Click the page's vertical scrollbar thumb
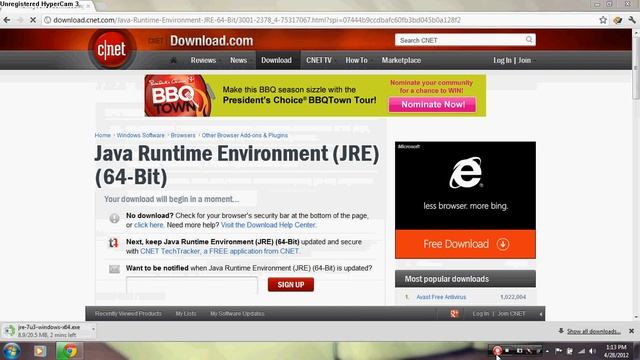Screen dimensions: 640x360 click(x=636, y=67)
